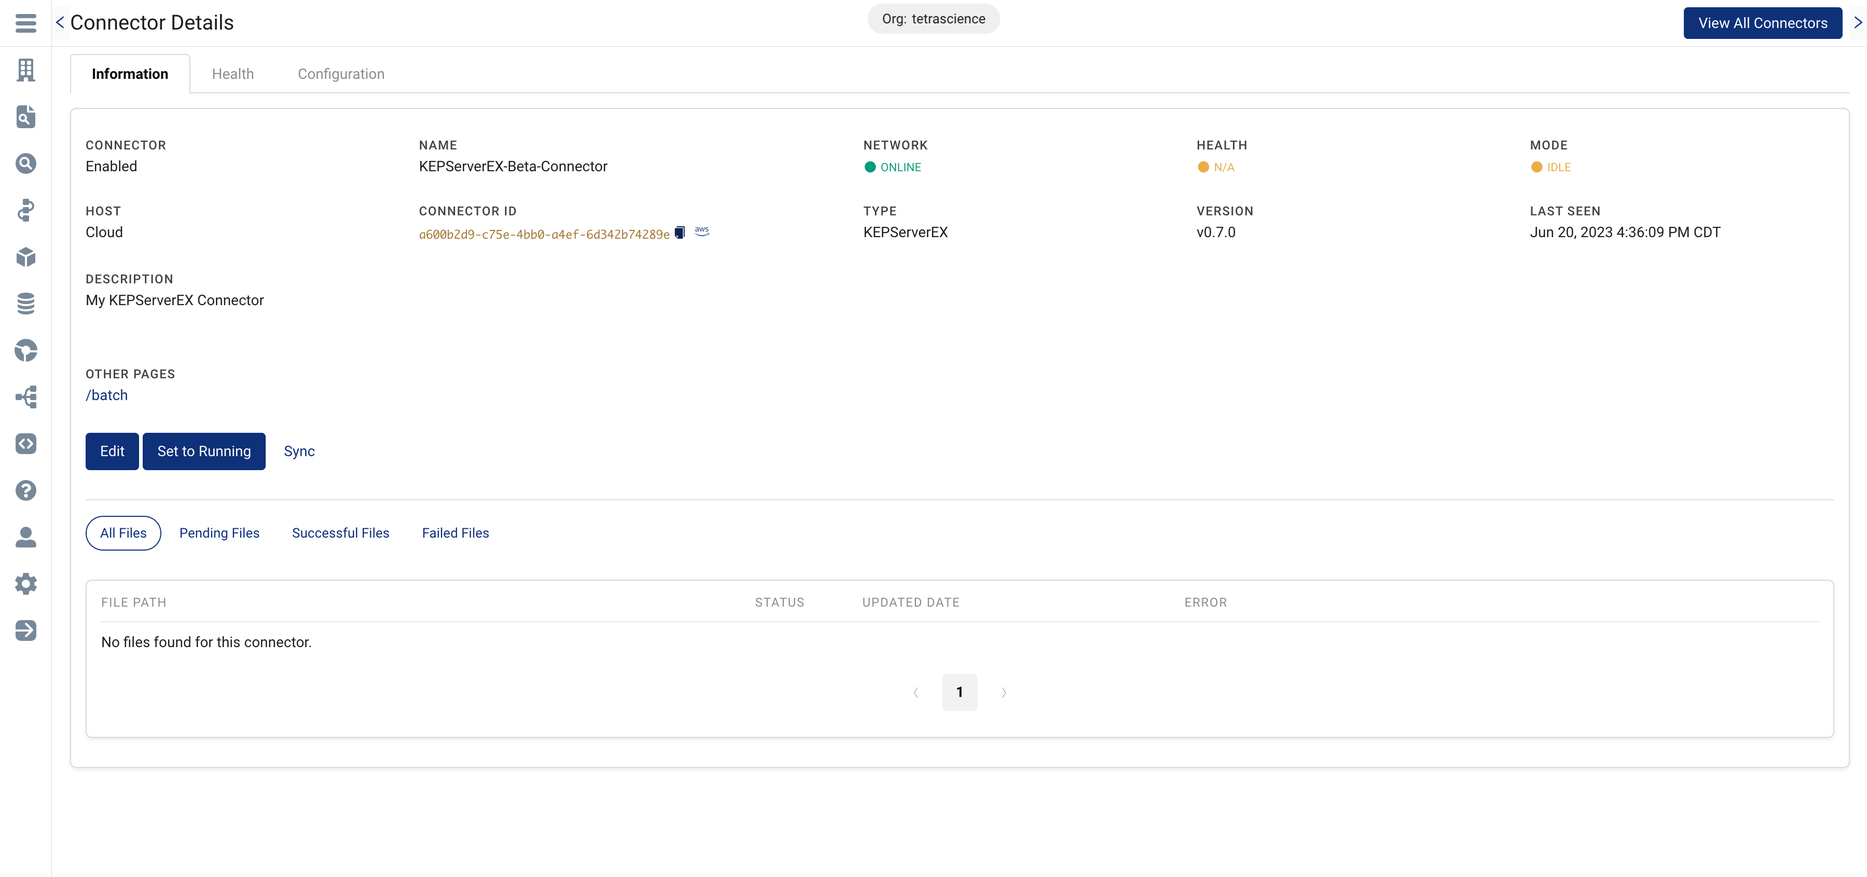Click View All Connectors button
Image resolution: width=1867 pixels, height=877 pixels.
(1762, 23)
